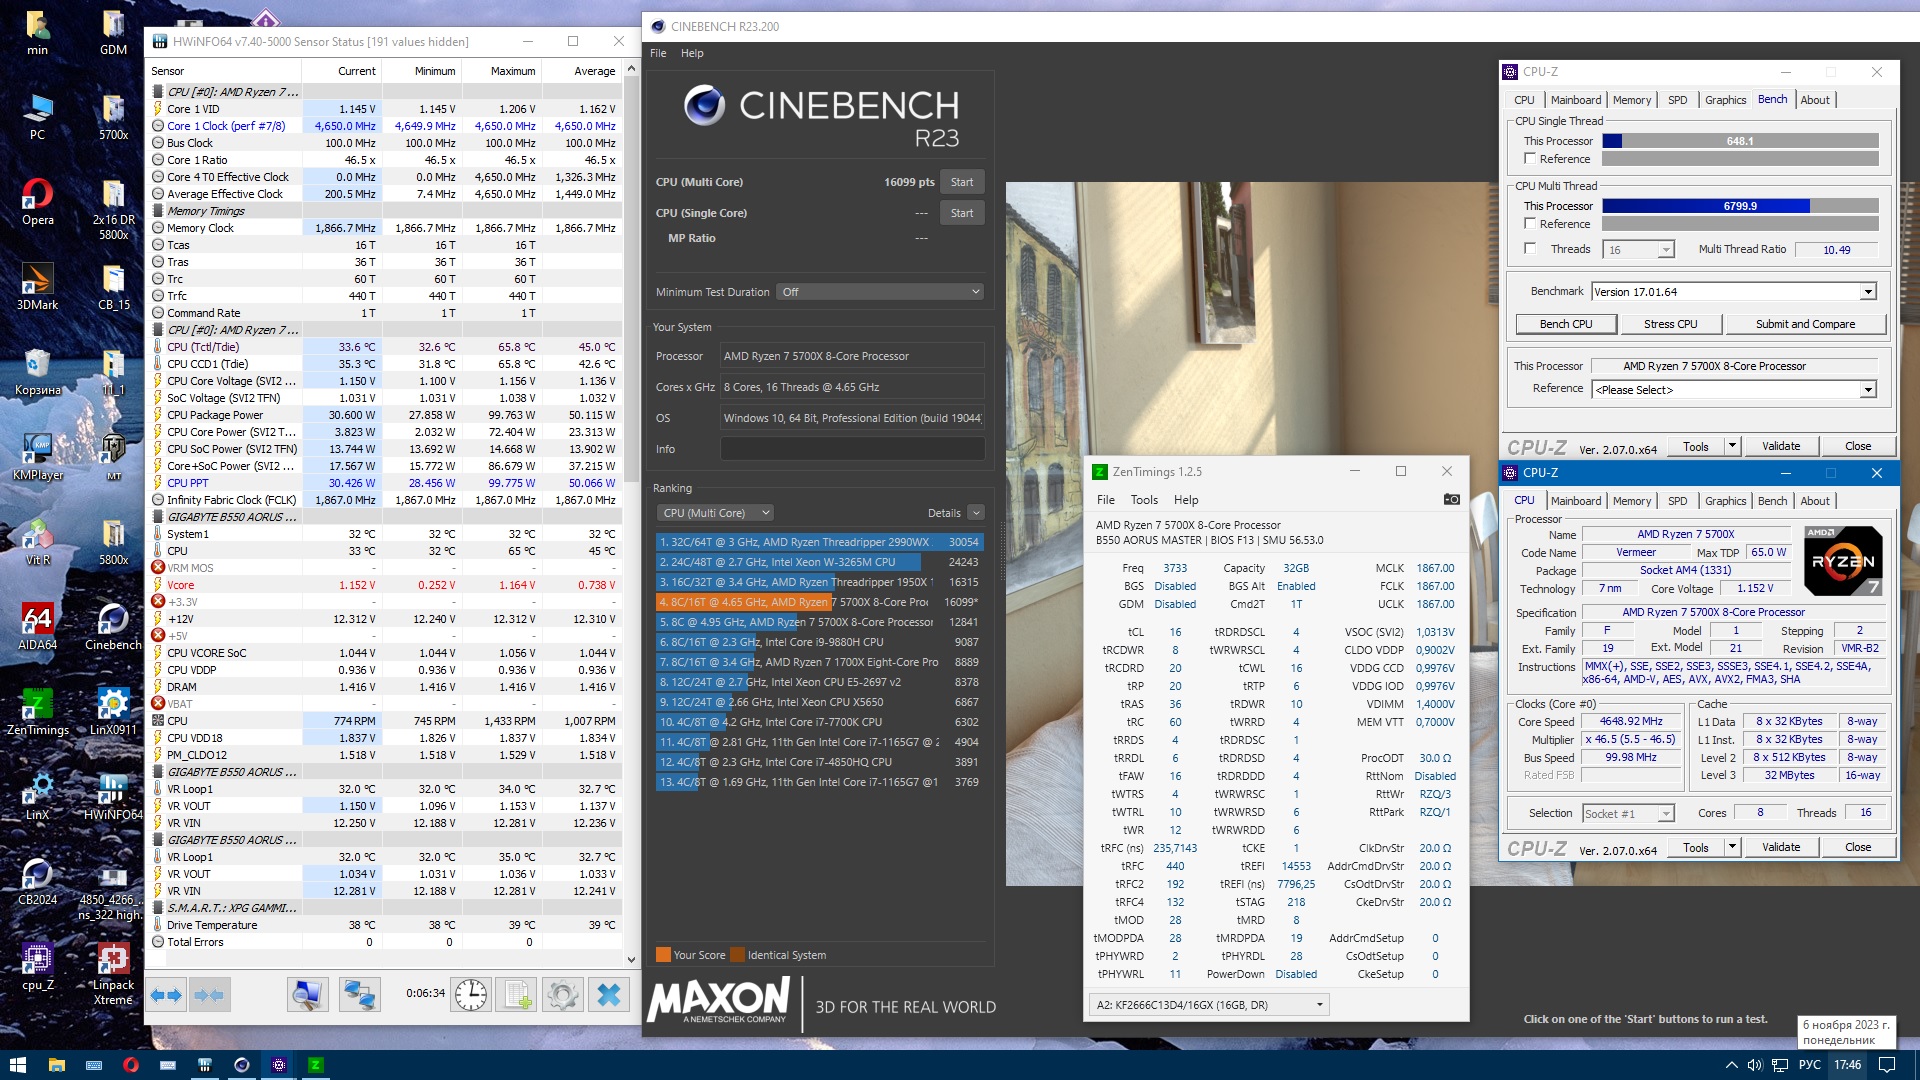
Task: Click Opera icon in taskbar
Action: (130, 1065)
